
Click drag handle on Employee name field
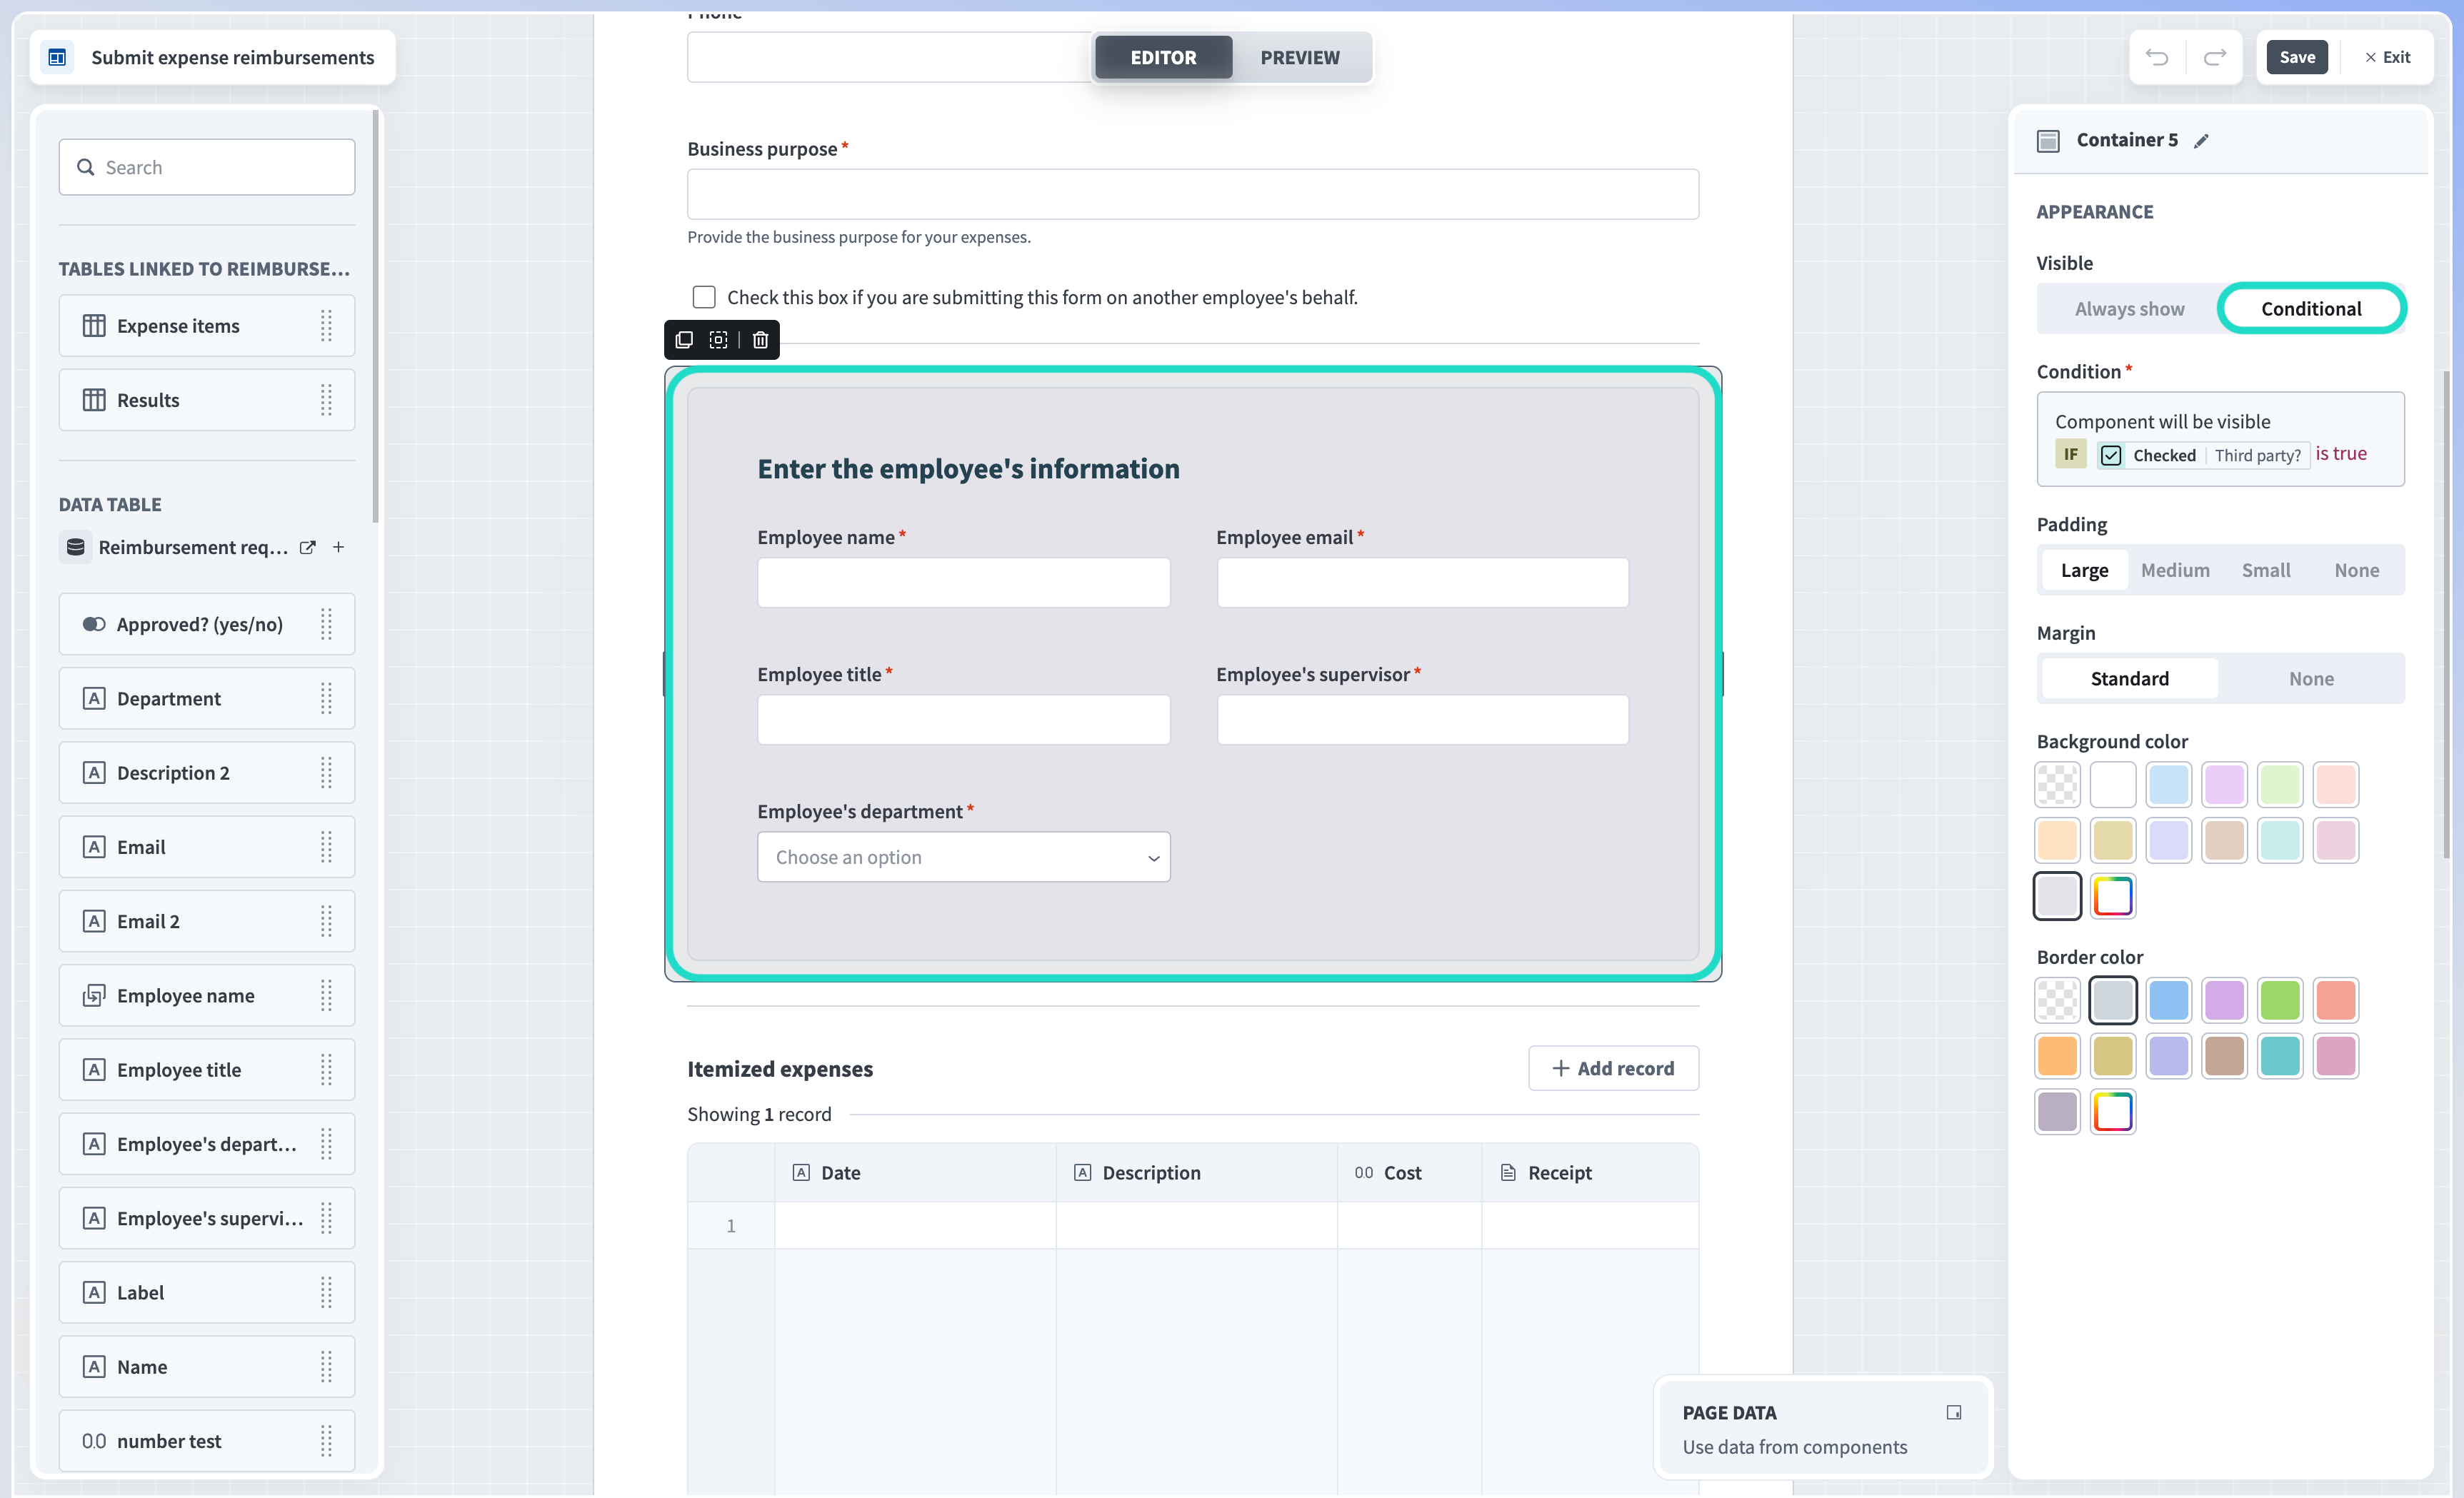[x=326, y=995]
